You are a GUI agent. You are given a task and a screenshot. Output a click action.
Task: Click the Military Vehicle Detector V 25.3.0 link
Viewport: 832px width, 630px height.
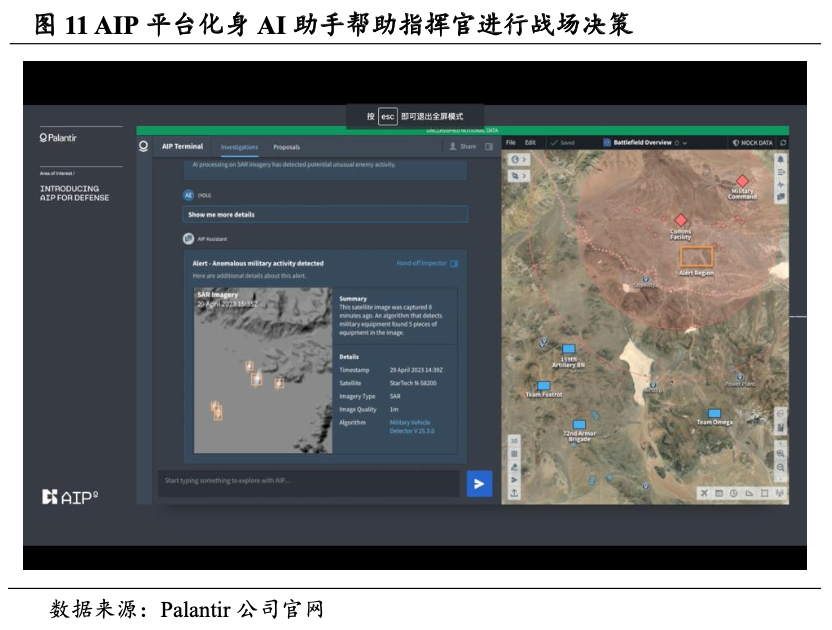pyautogui.click(x=412, y=427)
